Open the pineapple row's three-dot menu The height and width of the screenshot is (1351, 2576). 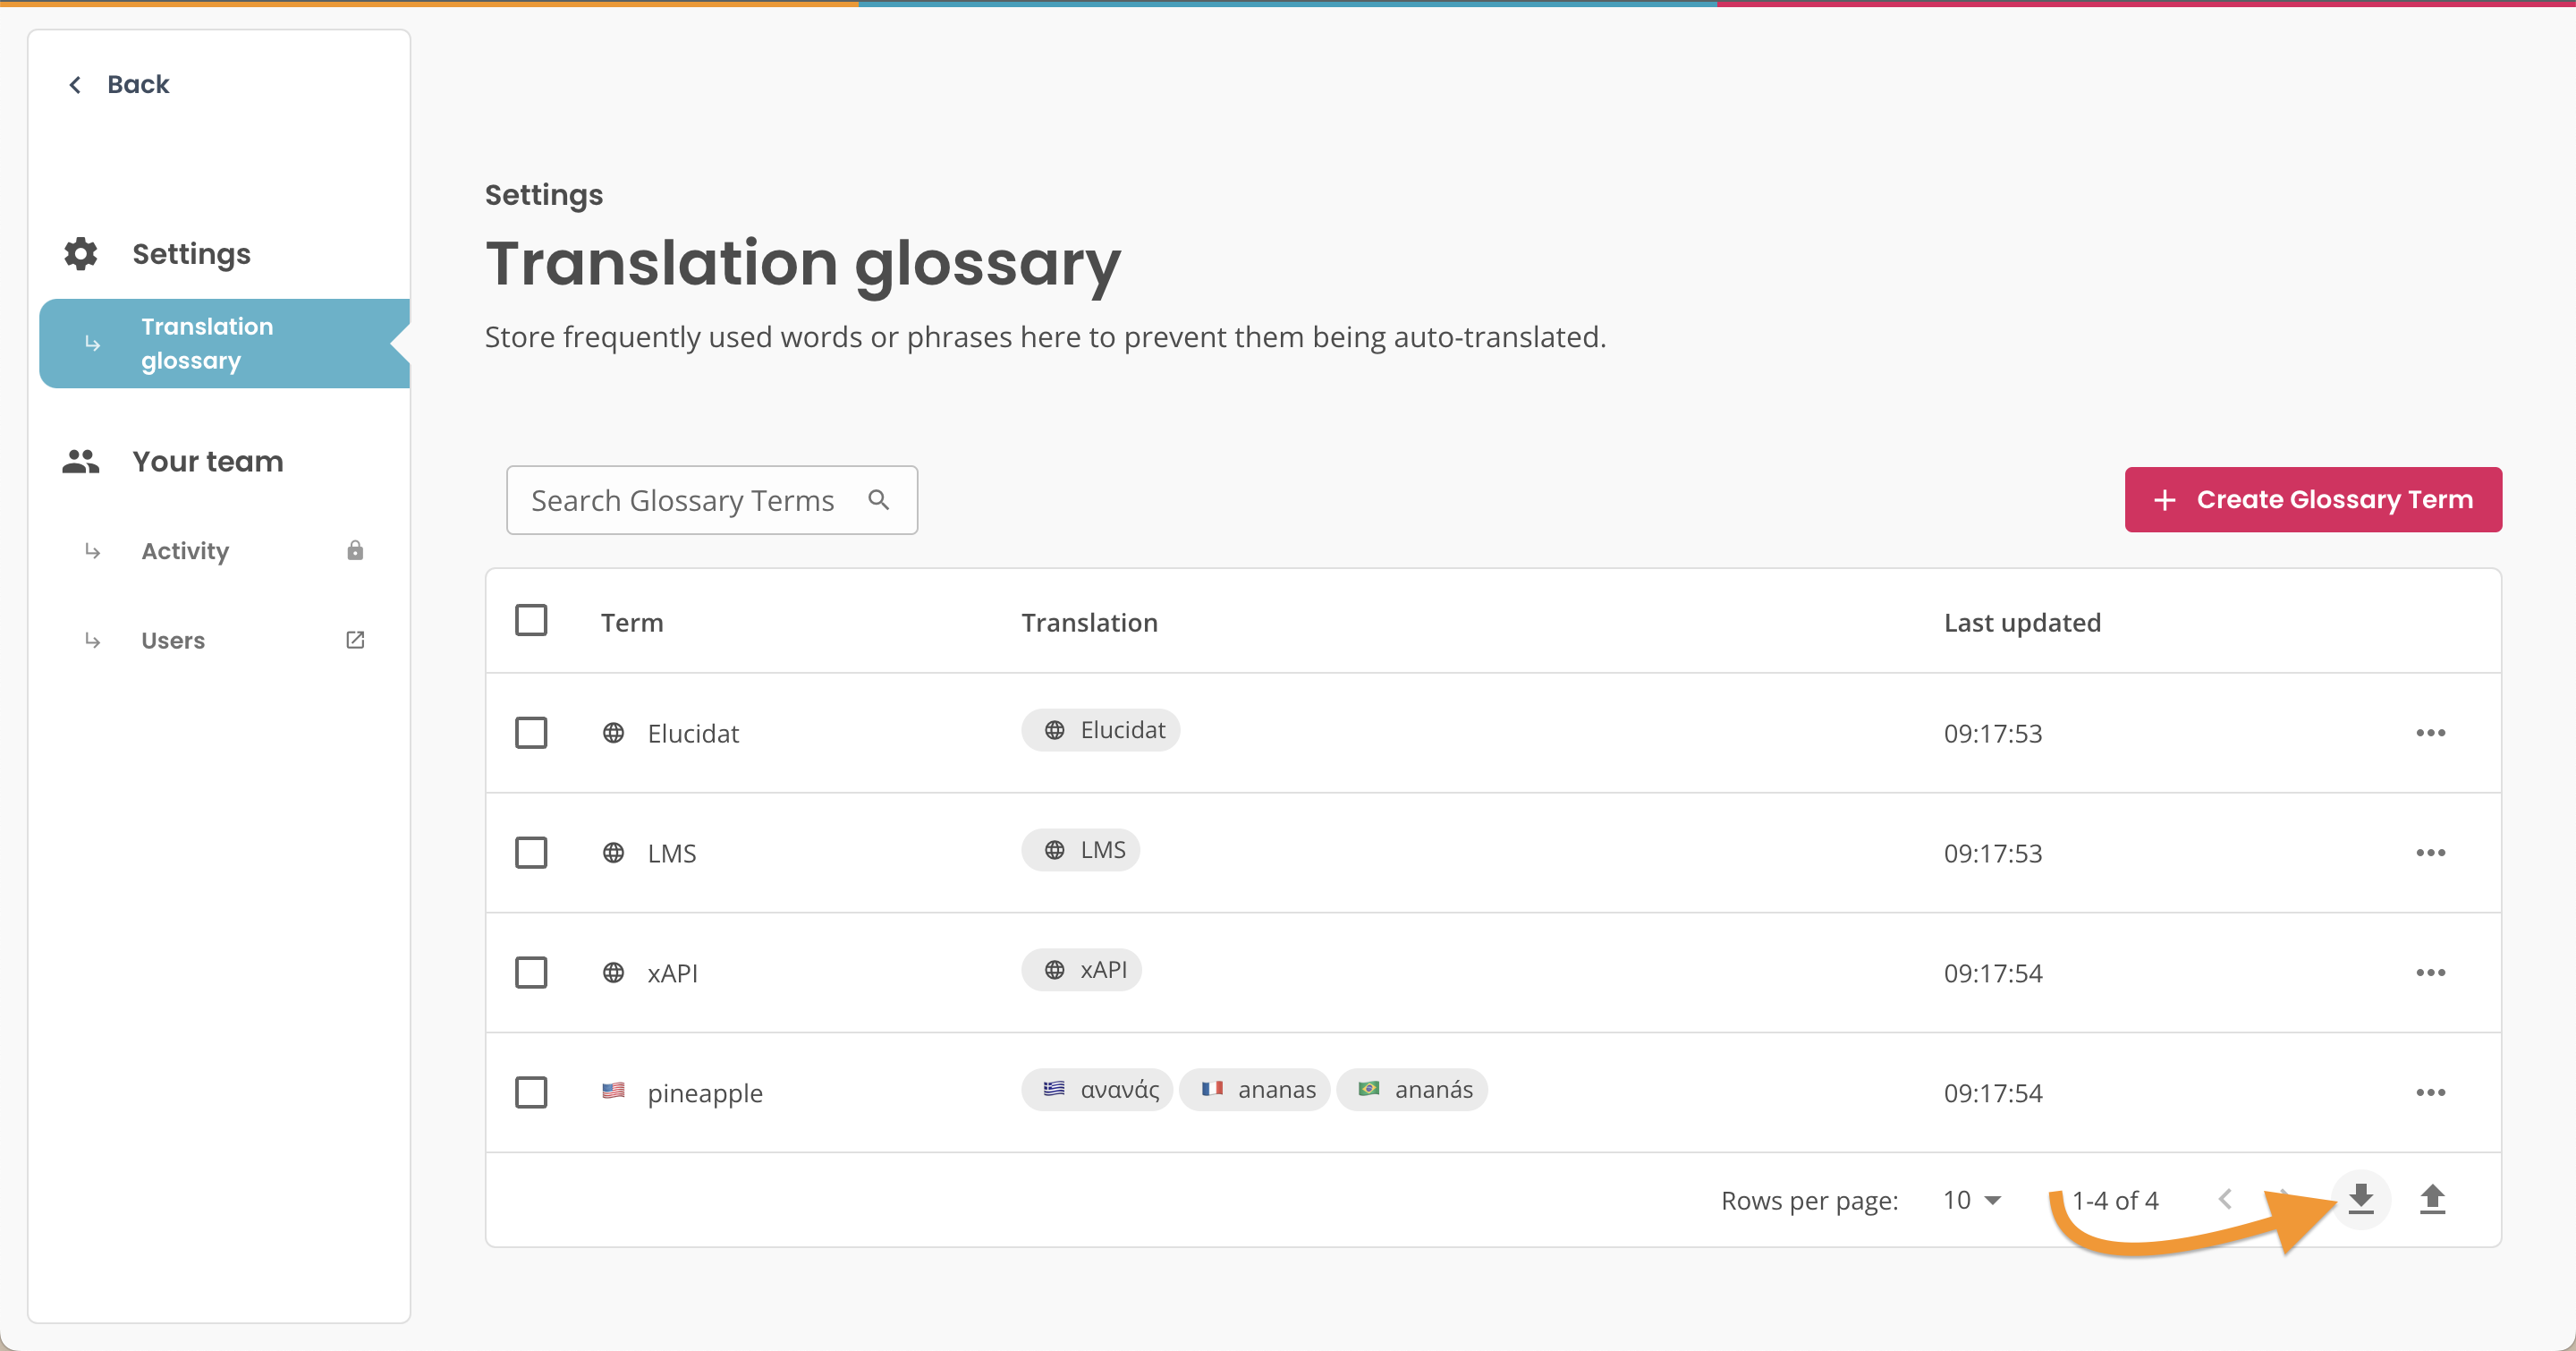point(2430,1092)
